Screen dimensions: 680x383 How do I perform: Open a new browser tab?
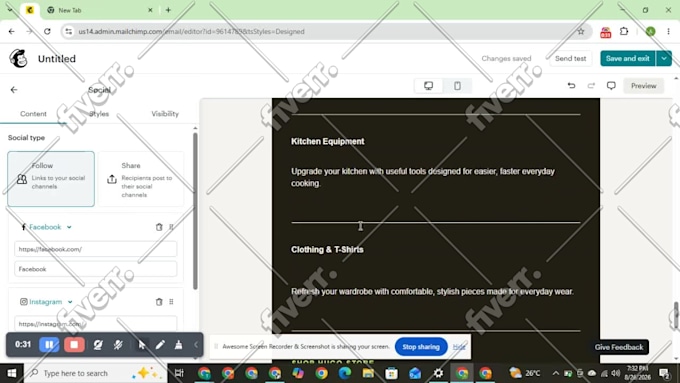[168, 10]
